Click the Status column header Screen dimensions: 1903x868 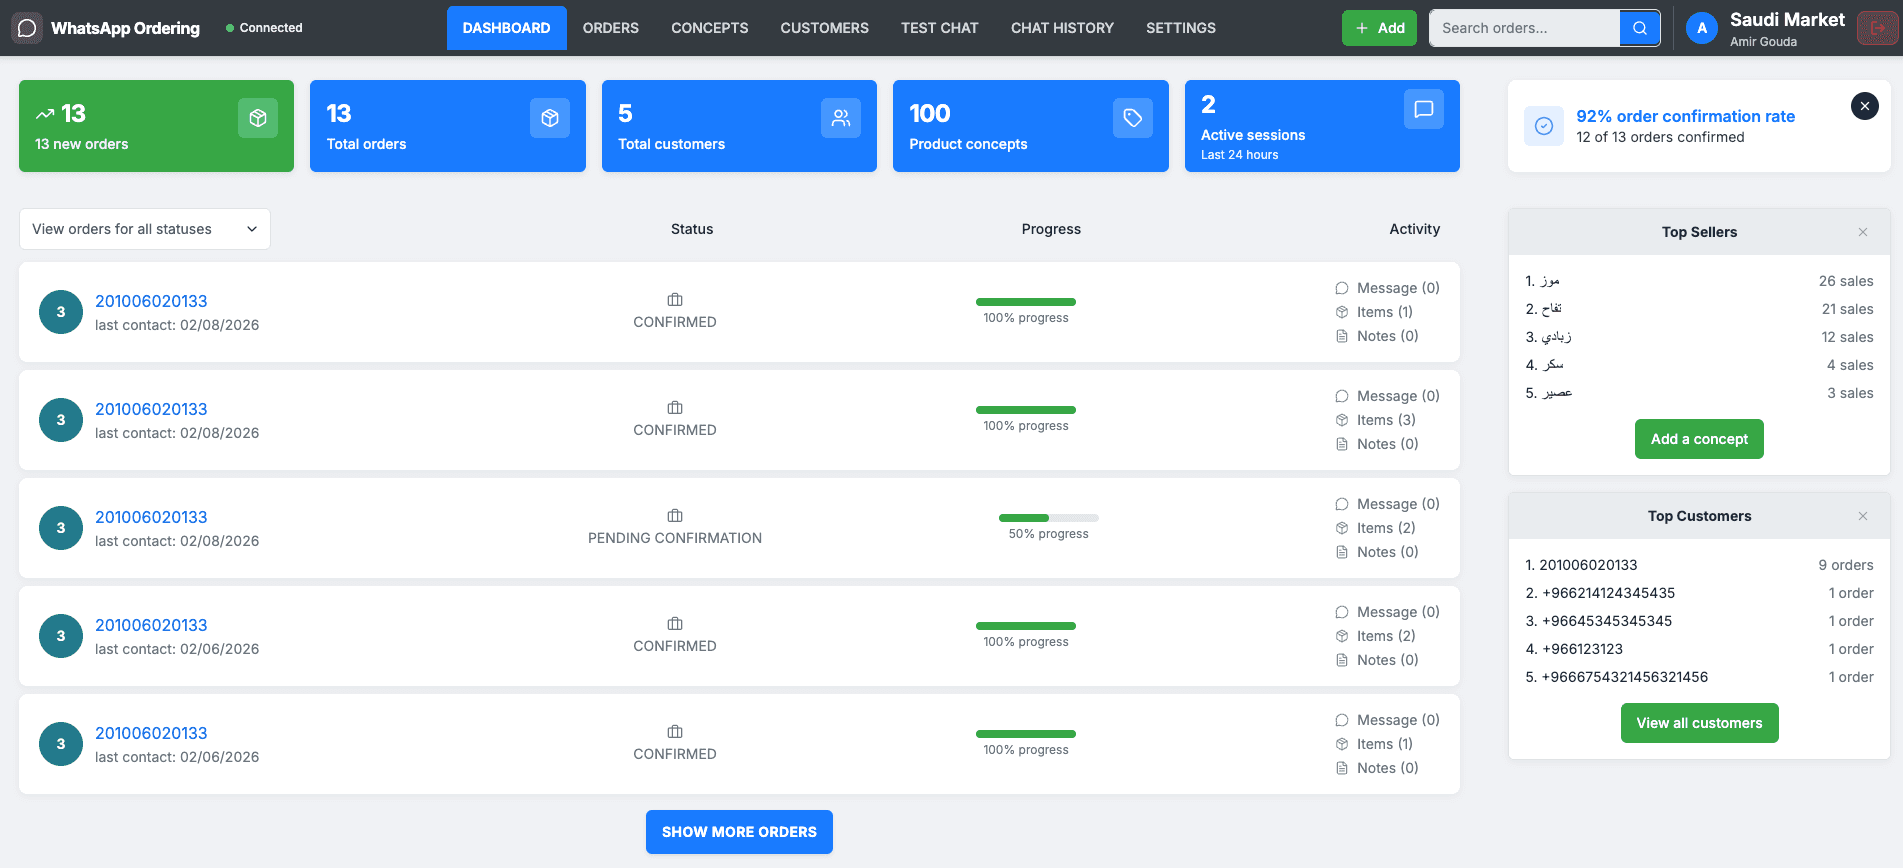(692, 229)
